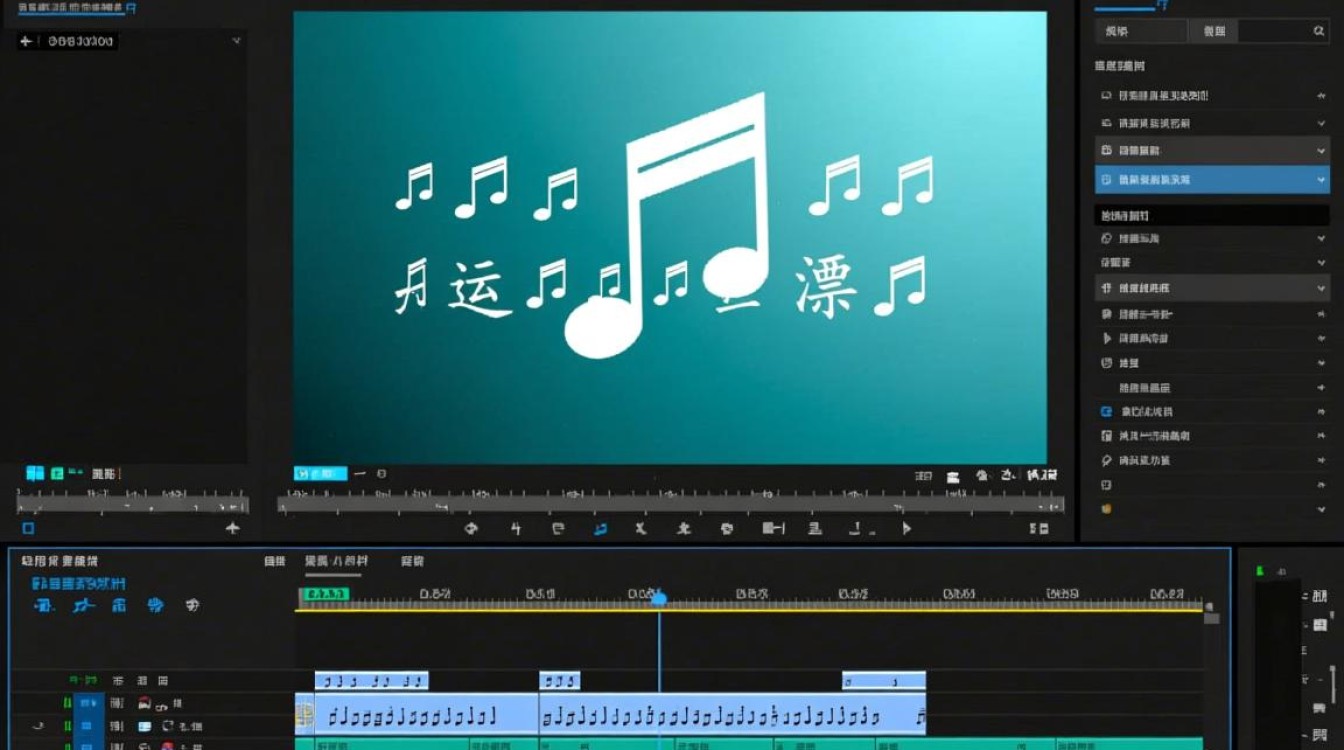This screenshot has height=750, width=1344.
Task: Click the audio level meter at timeline right
Action: click(1276, 665)
